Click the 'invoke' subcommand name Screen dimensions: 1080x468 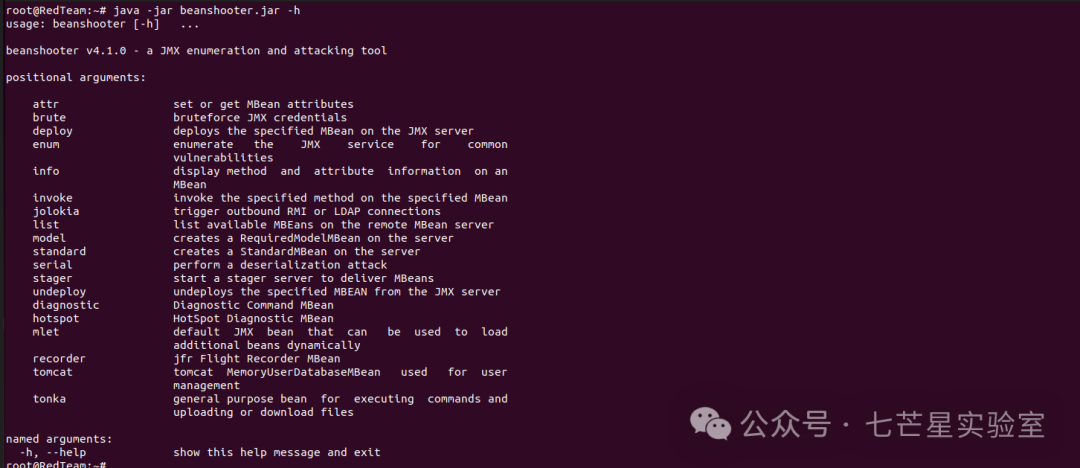pyautogui.click(x=52, y=198)
